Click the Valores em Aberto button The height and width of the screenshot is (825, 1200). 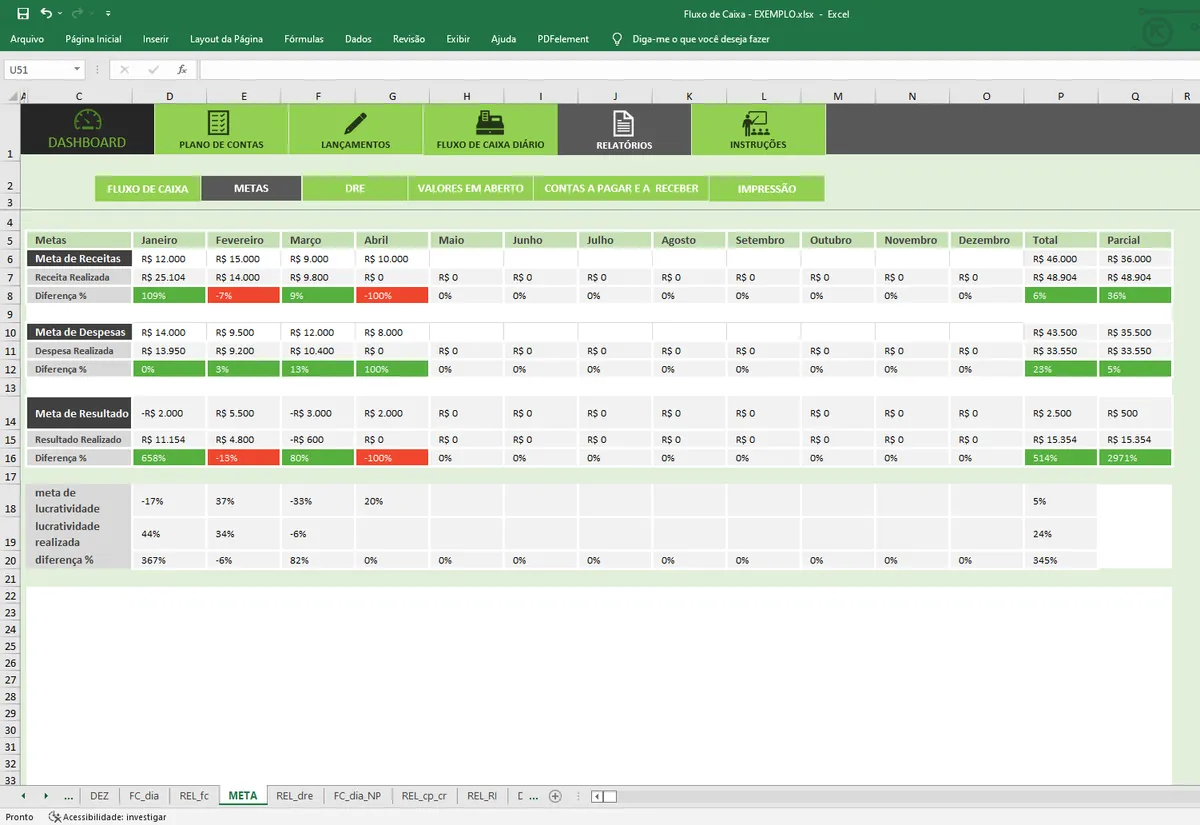tap(470, 188)
